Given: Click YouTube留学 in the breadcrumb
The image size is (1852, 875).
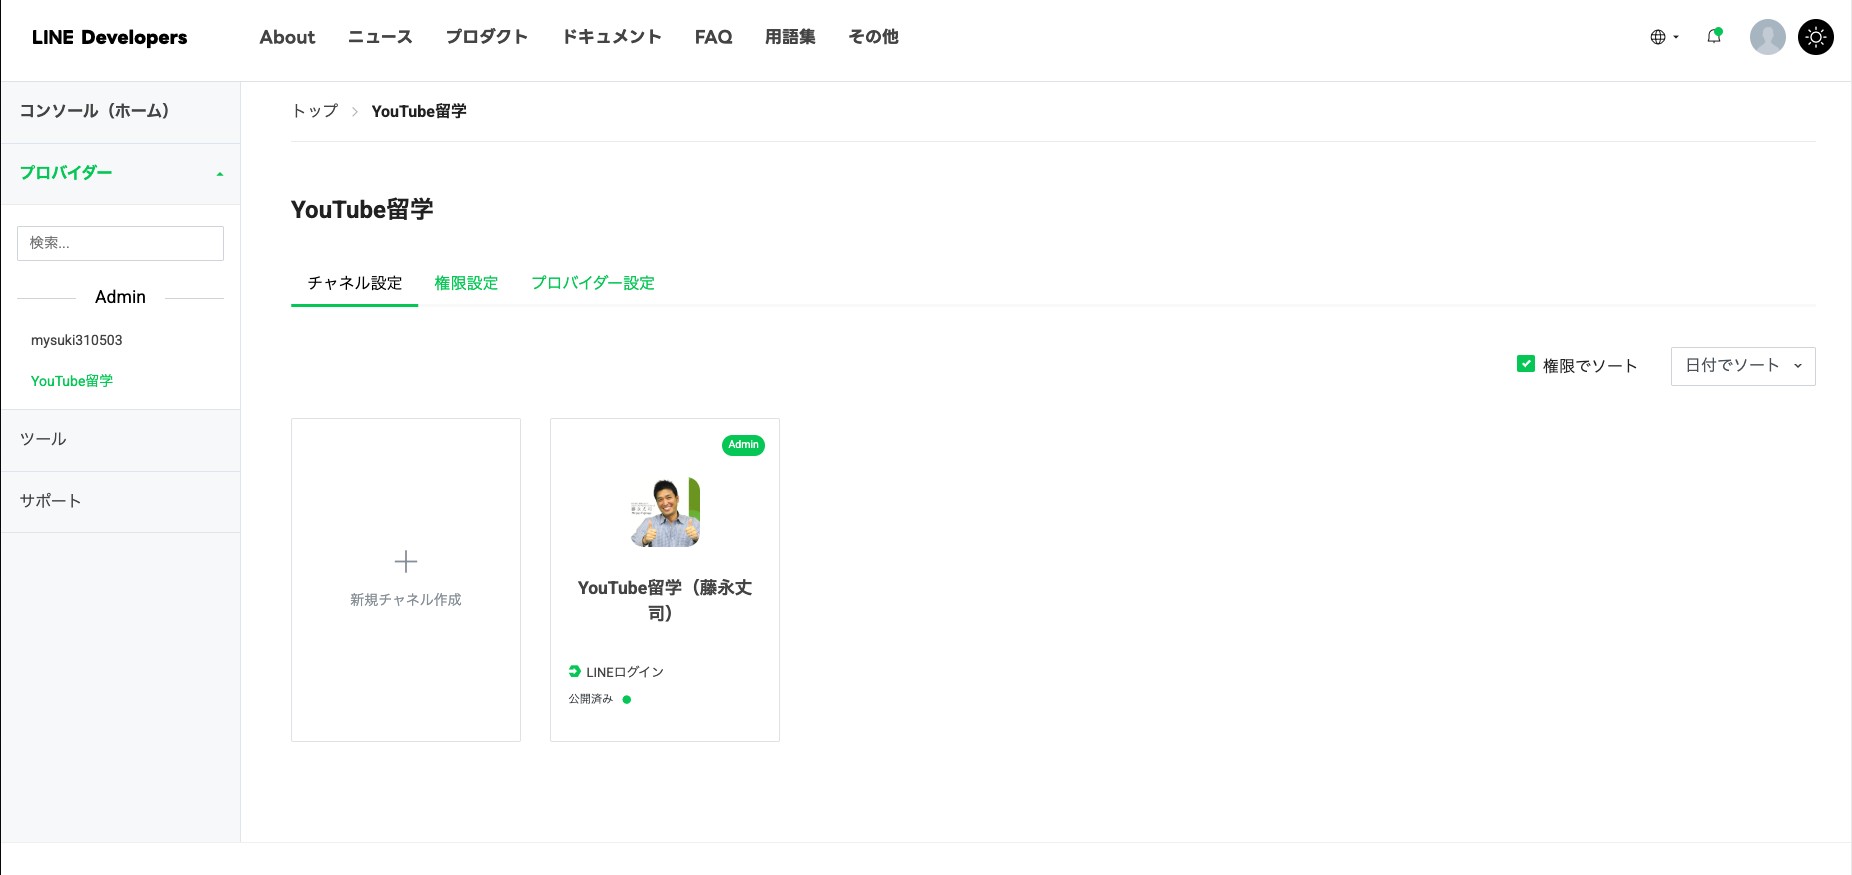Looking at the screenshot, I should tap(419, 111).
